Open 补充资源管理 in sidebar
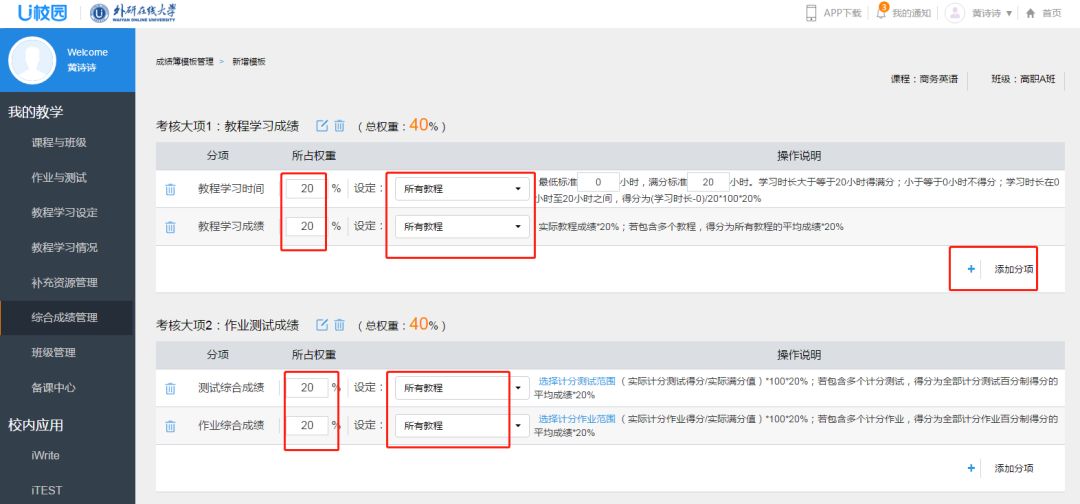Viewport: 1080px width, 504px height. 65,282
